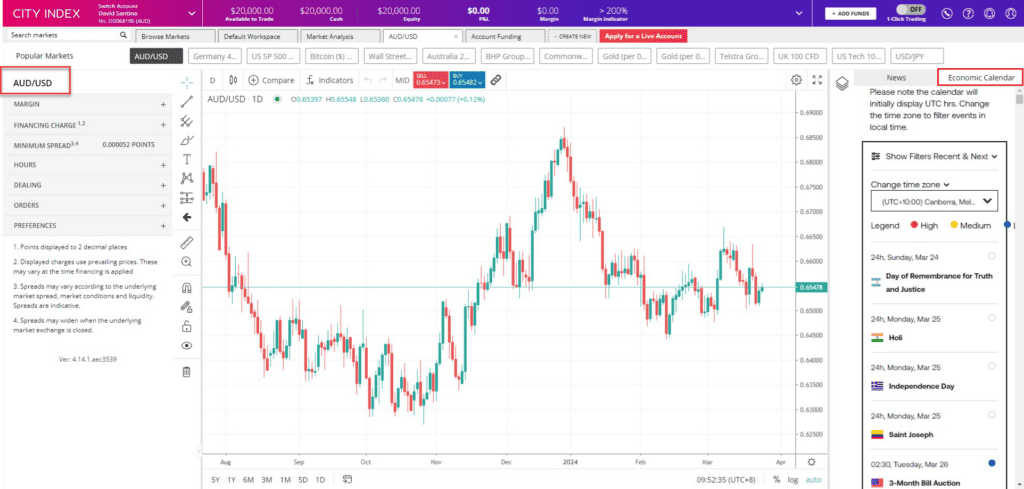Image resolution: width=1024 pixels, height=489 pixels.
Task: Toggle auto scale at chart bottom
Action: [813, 480]
